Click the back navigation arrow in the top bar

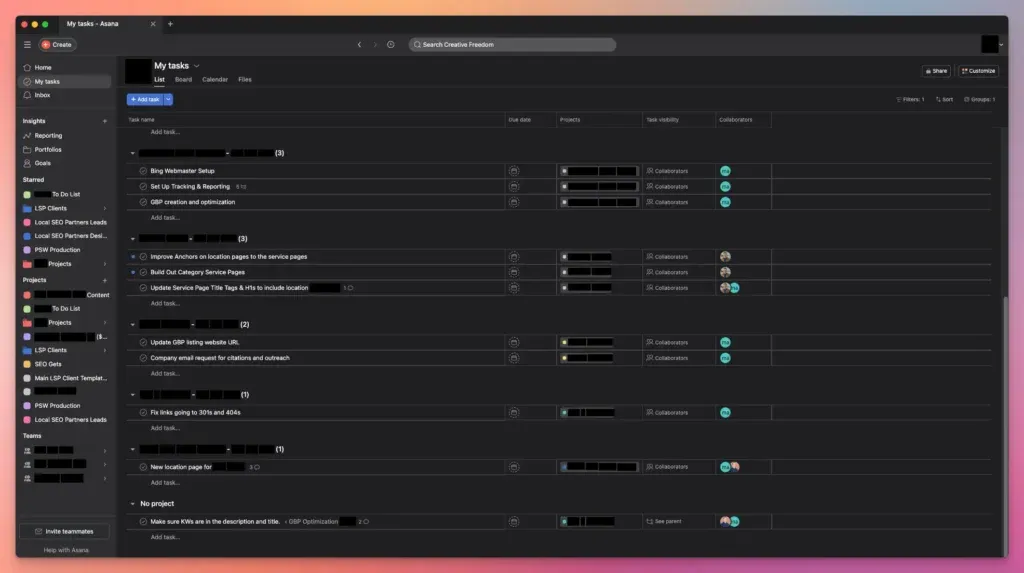click(x=359, y=45)
